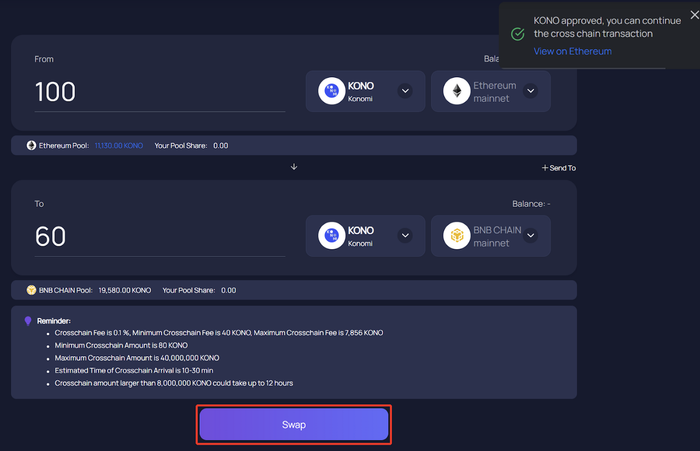Click the 11,130.00 KONO Ethereum pool link
This screenshot has height=451, width=700.
click(119, 146)
